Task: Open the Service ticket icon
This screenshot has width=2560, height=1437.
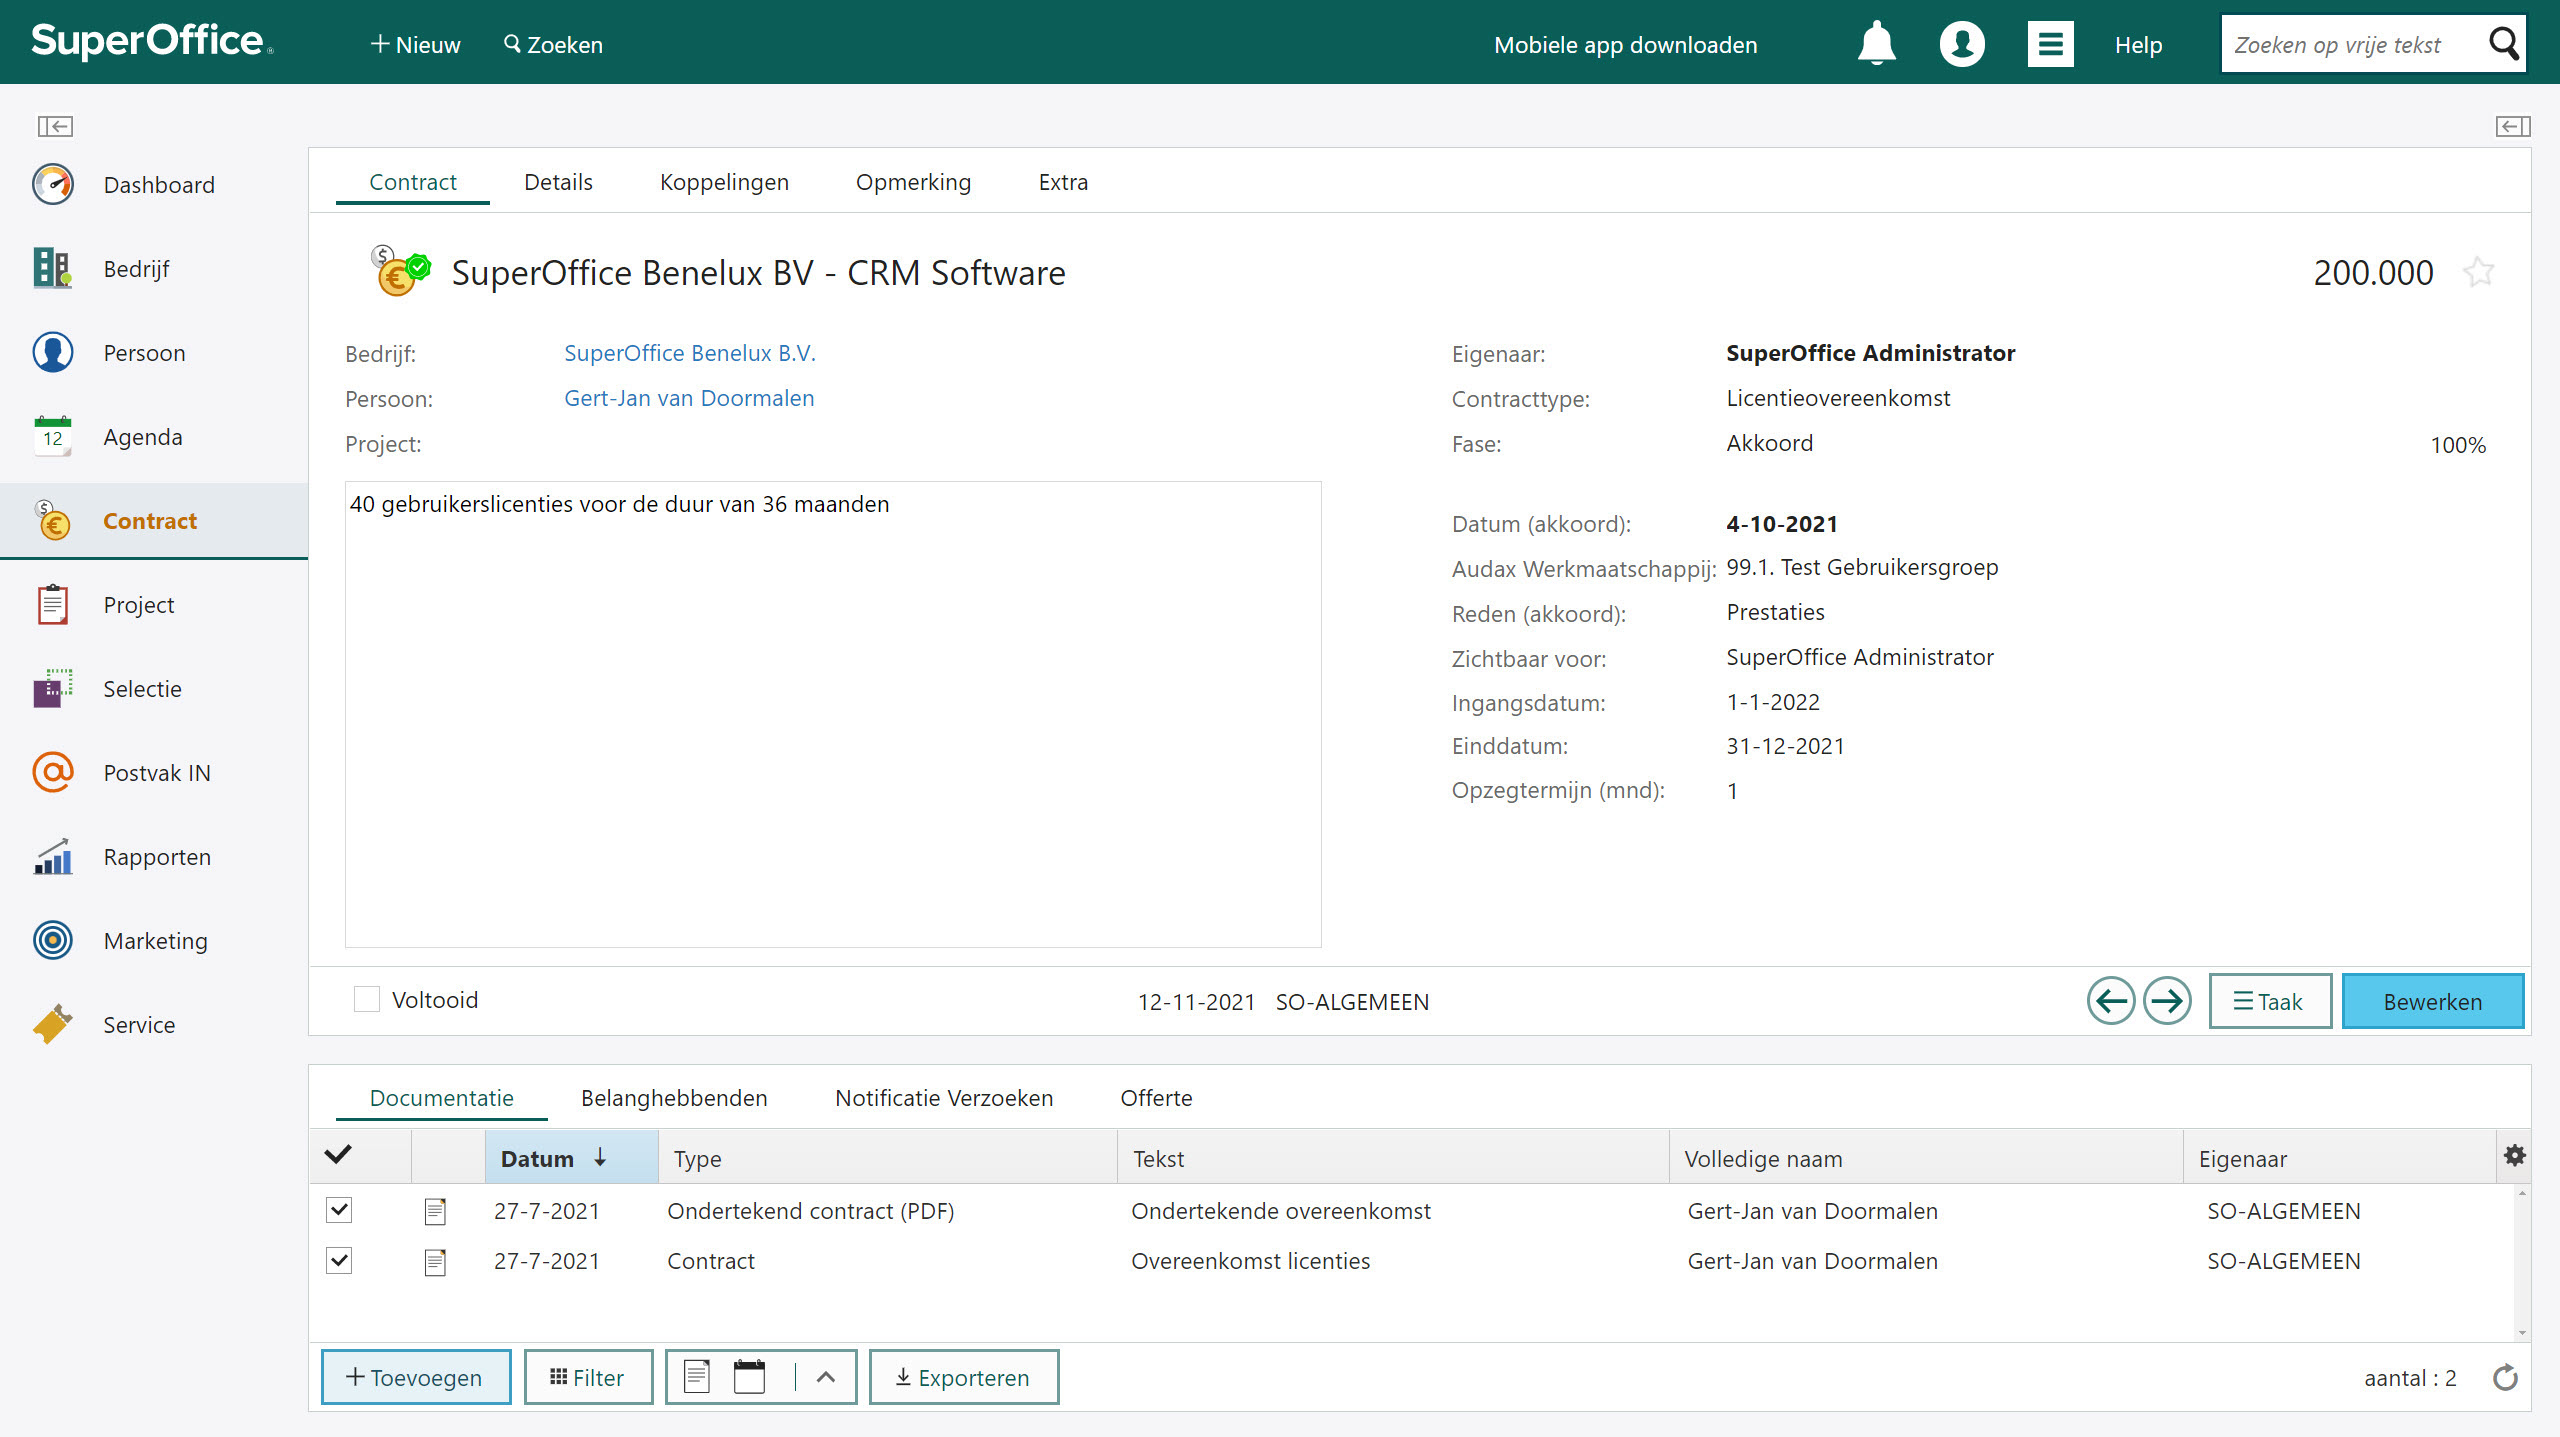Action: point(53,1025)
